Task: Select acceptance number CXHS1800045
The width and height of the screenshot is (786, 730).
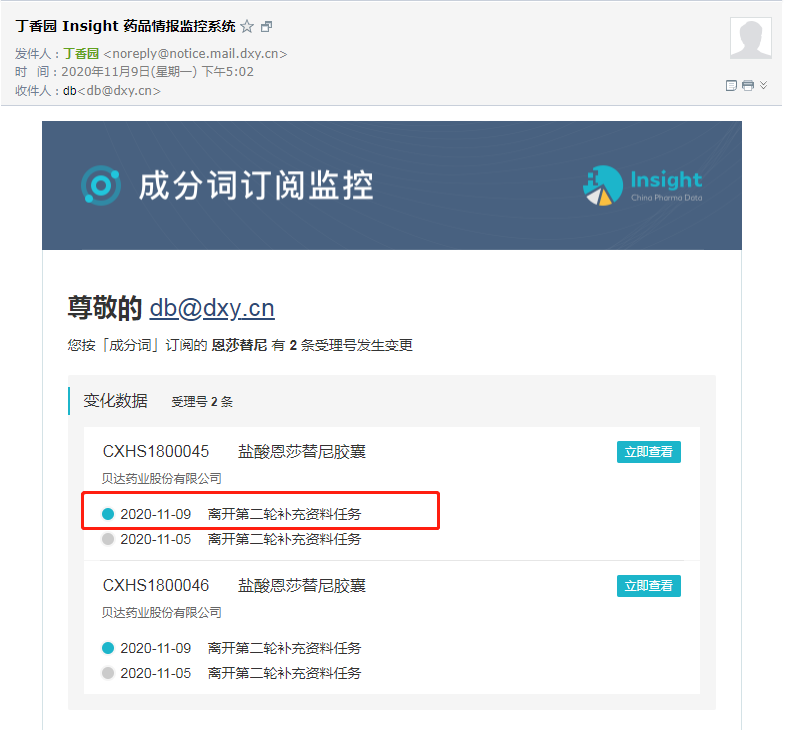Action: click(156, 451)
